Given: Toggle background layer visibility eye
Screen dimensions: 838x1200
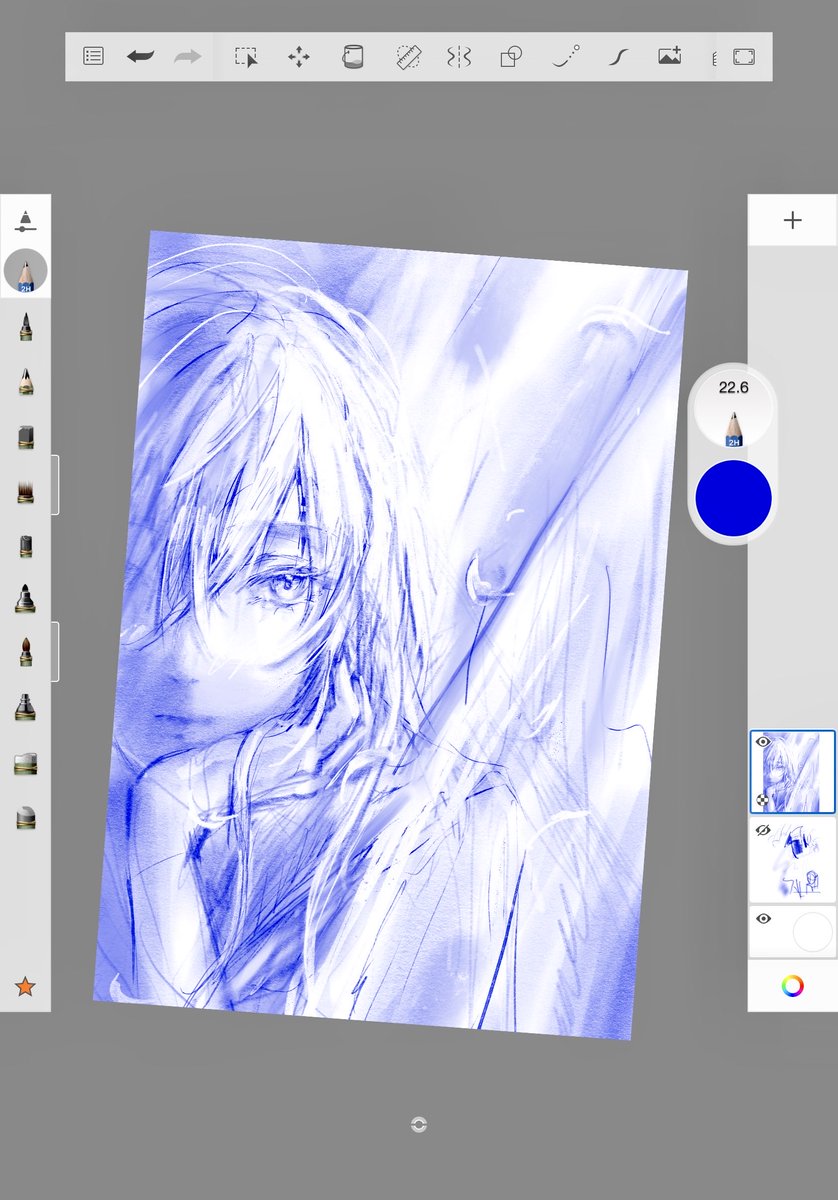Looking at the screenshot, I should click(763, 918).
